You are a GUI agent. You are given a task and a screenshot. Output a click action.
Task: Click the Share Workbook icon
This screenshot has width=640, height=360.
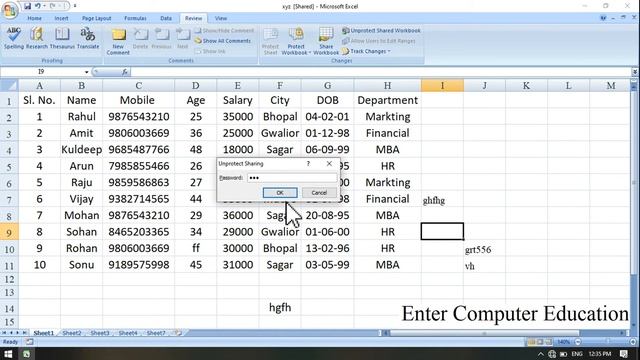click(x=326, y=42)
